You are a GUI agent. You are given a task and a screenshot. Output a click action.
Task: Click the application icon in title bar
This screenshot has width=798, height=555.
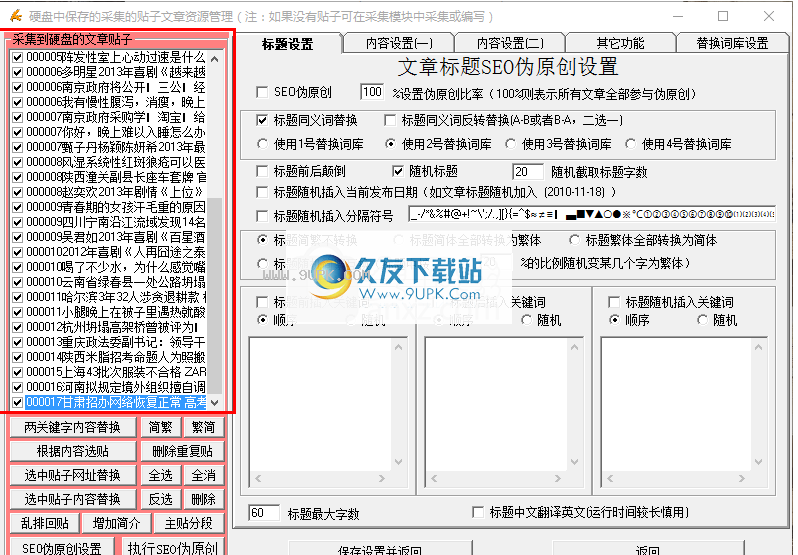point(16,16)
